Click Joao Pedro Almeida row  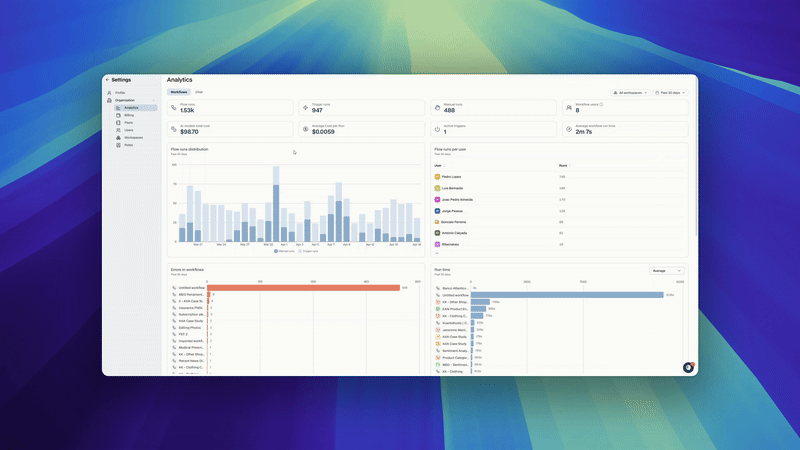pyautogui.click(x=559, y=199)
